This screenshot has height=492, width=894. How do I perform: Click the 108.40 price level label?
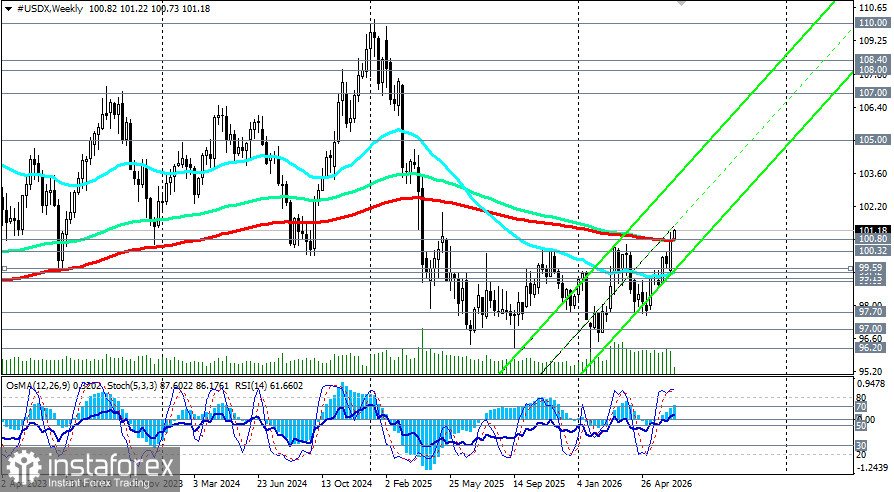pyautogui.click(x=873, y=59)
